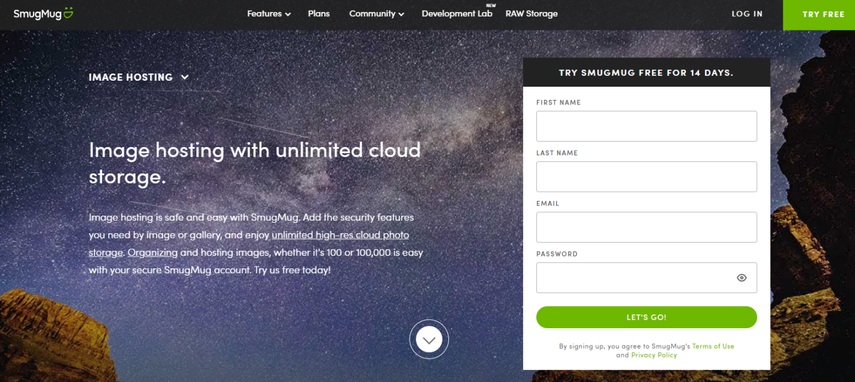This screenshot has width=855, height=382.
Task: Click into the Password input field
Action: coord(646,278)
